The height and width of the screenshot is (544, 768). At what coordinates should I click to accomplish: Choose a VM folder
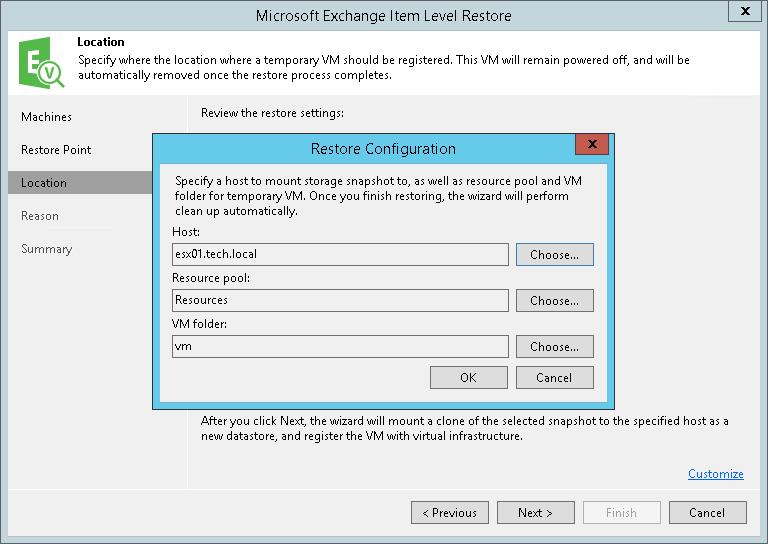[554, 347]
